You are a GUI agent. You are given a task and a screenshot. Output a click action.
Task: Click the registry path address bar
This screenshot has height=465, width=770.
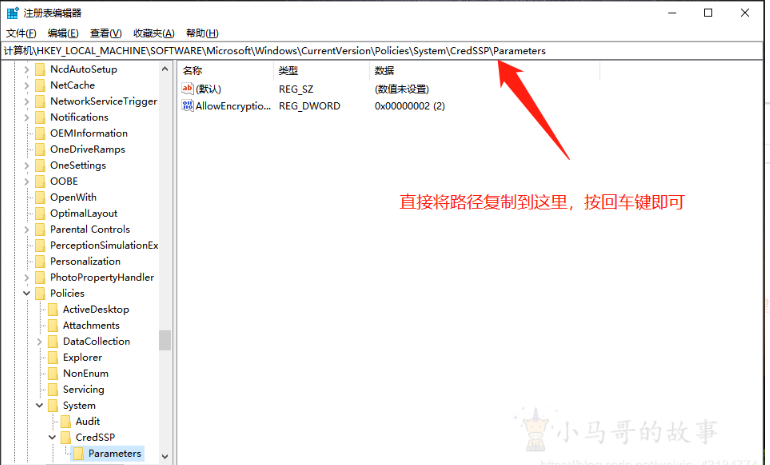point(382,51)
